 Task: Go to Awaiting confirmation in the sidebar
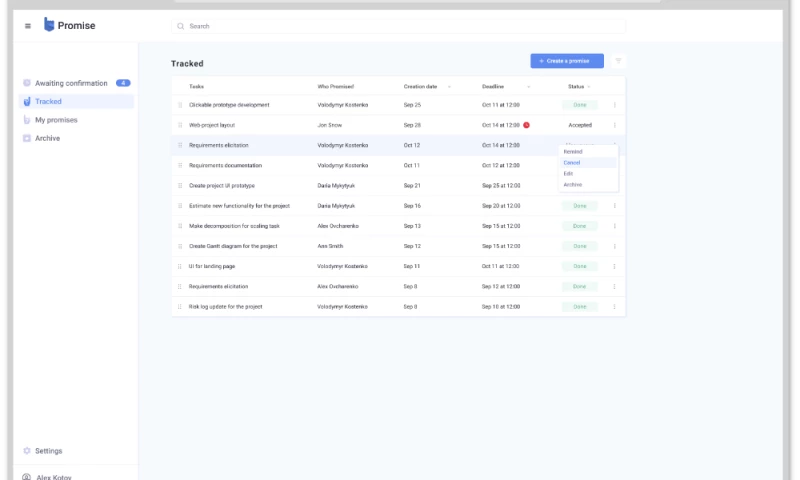(x=76, y=83)
